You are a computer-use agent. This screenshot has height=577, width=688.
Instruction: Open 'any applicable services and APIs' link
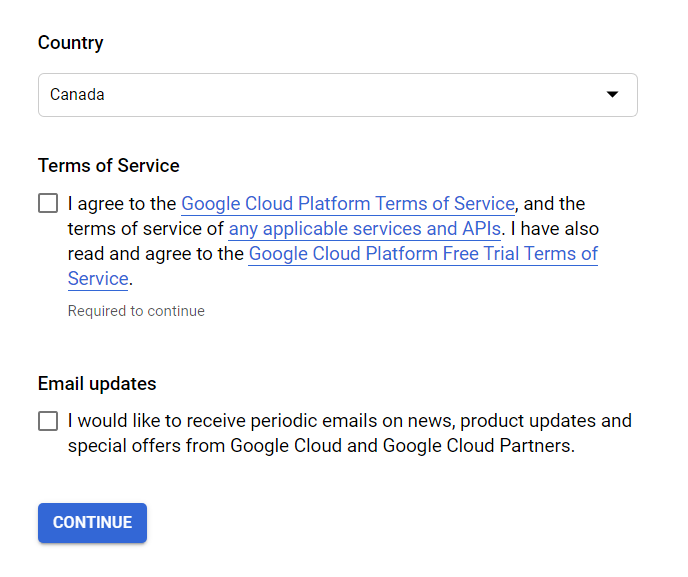coord(365,229)
